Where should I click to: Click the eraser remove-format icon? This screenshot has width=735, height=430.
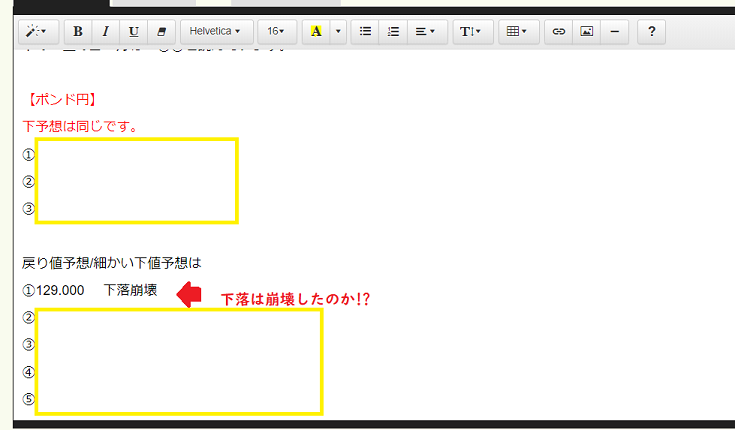(162, 31)
